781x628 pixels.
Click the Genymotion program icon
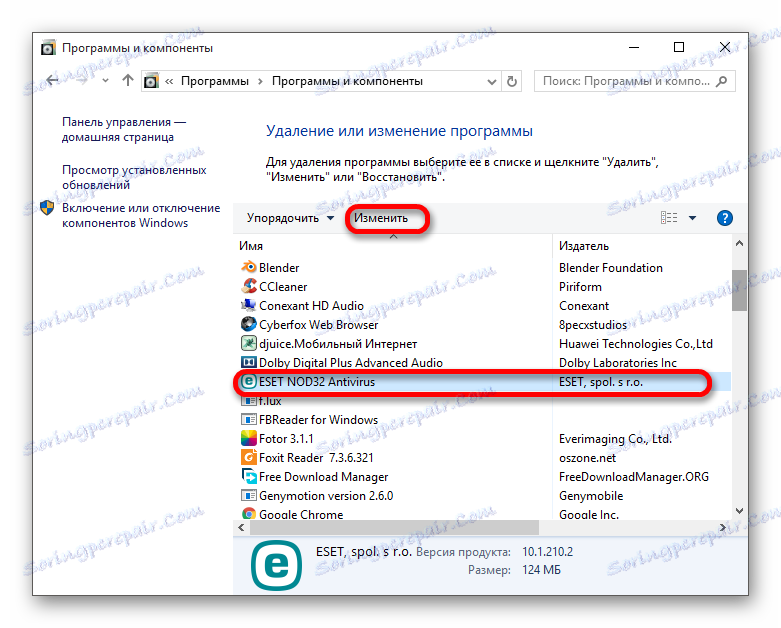pyautogui.click(x=249, y=495)
